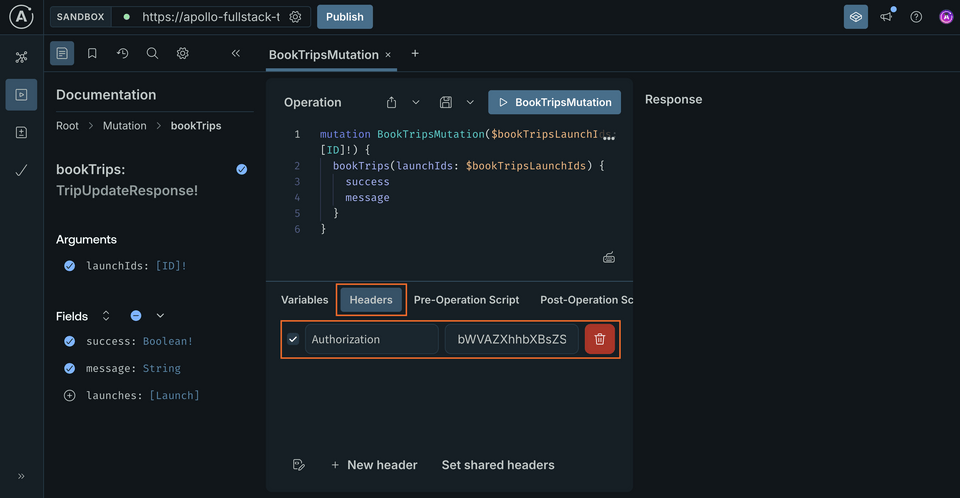Image resolution: width=960 pixels, height=498 pixels.
Task: Open the help question mark icon
Action: [916, 17]
